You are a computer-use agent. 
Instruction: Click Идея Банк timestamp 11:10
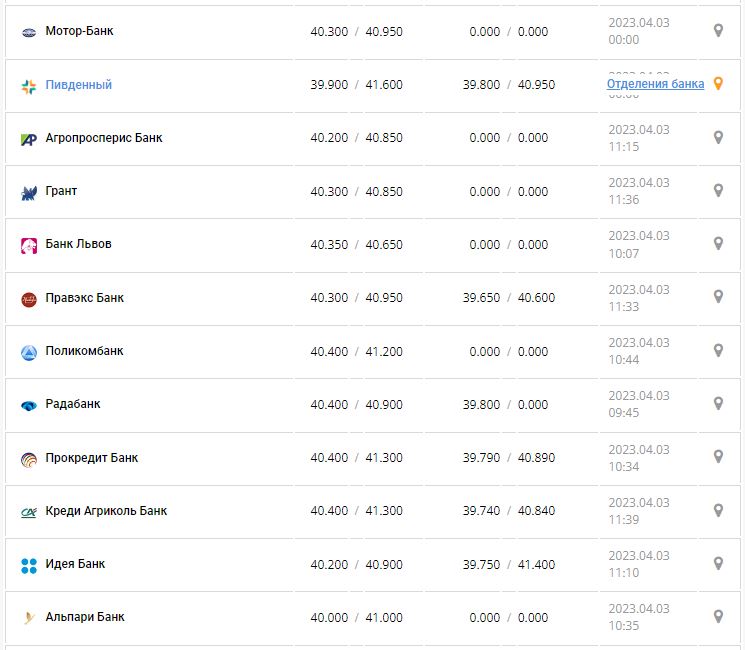[x=623, y=573]
